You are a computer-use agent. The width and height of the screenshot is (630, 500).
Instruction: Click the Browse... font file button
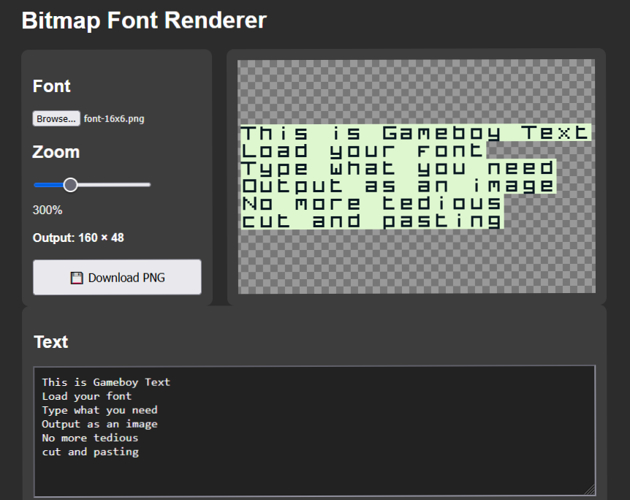(x=56, y=119)
